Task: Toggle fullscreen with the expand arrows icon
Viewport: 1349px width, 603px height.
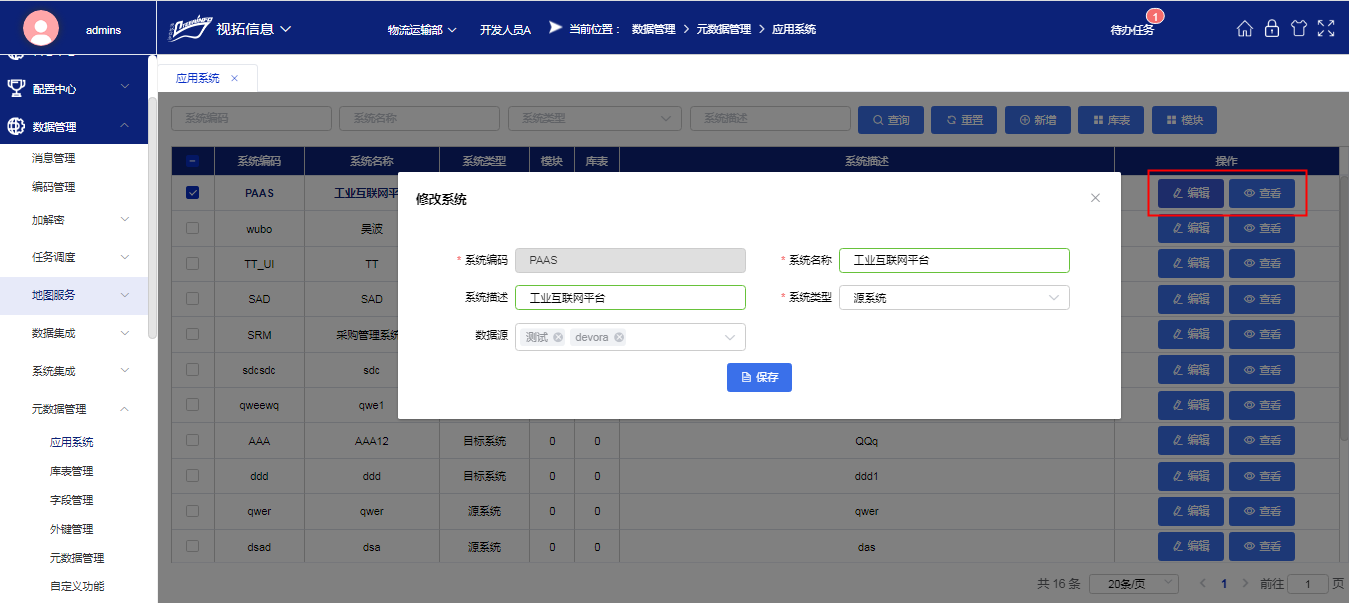Action: coord(1326,29)
